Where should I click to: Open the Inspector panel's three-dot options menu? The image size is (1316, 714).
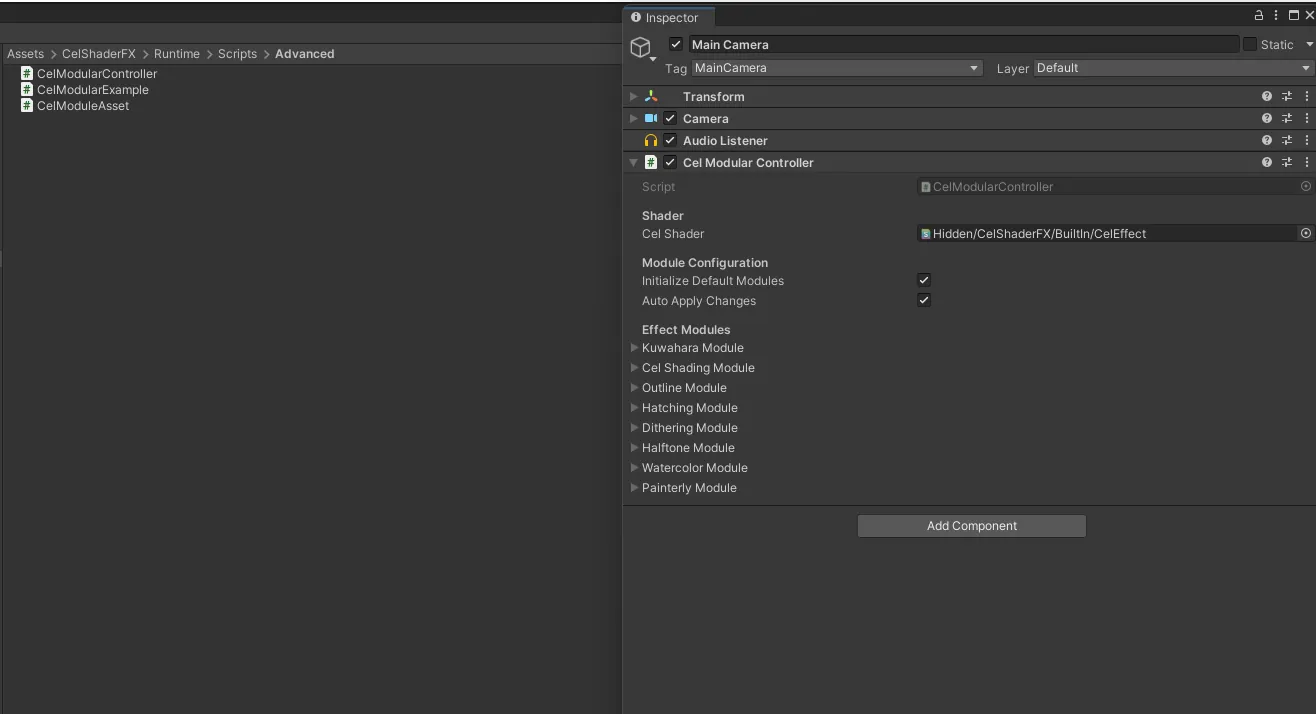coord(1276,16)
